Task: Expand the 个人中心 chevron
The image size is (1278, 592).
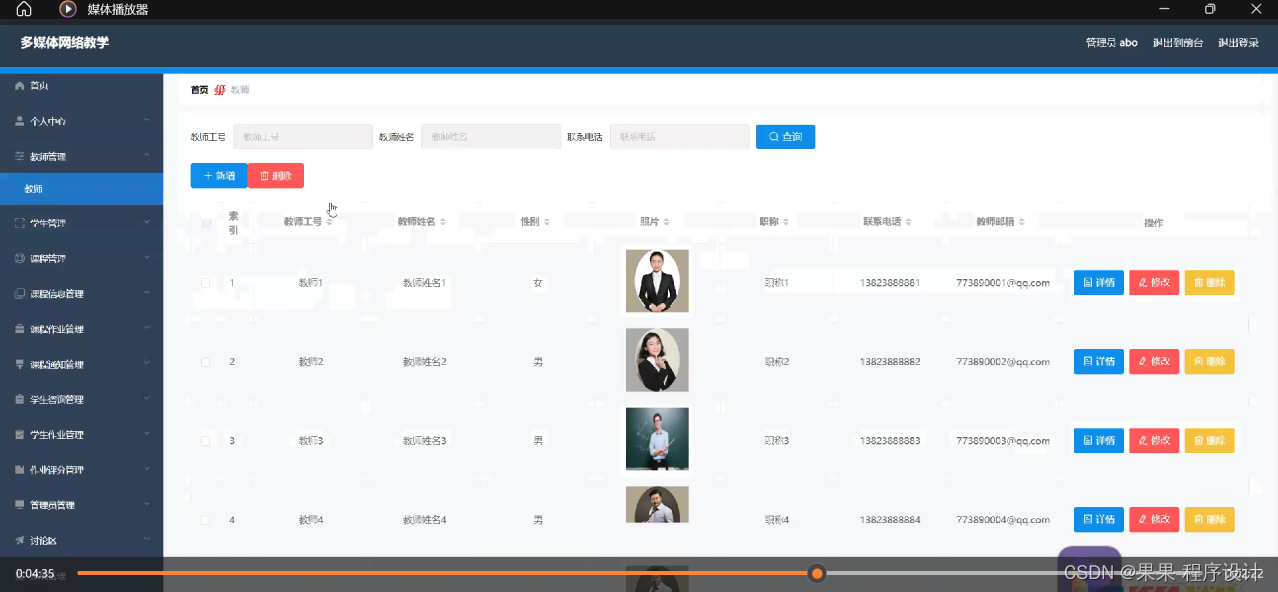Action: coord(147,121)
